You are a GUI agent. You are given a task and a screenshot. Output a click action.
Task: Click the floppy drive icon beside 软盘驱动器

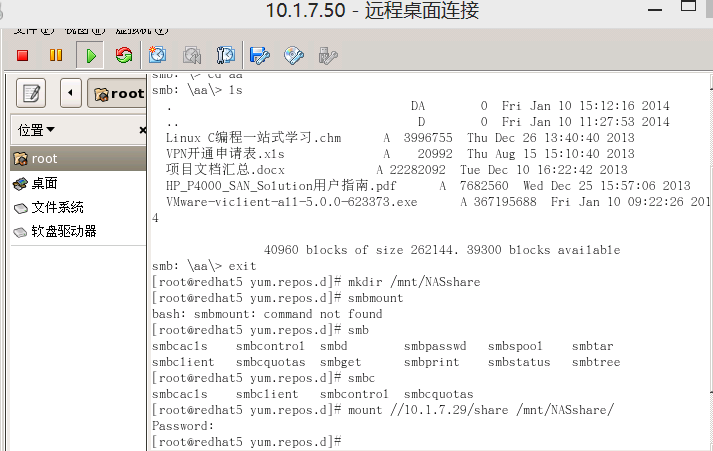(20, 232)
